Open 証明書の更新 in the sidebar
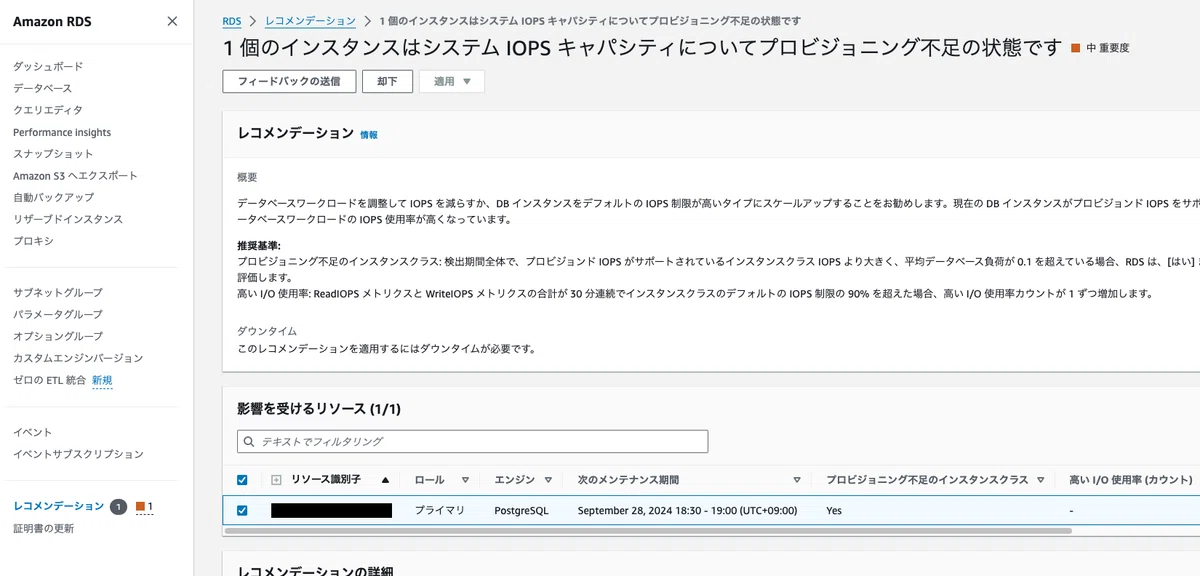This screenshot has width=1200, height=576. click(x=43, y=528)
